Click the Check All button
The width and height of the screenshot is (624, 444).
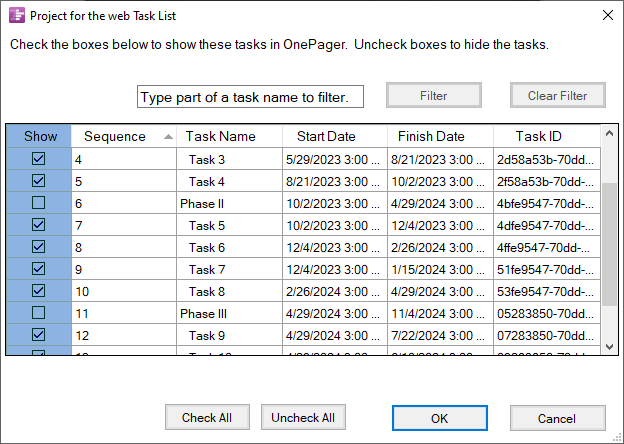coord(207,417)
